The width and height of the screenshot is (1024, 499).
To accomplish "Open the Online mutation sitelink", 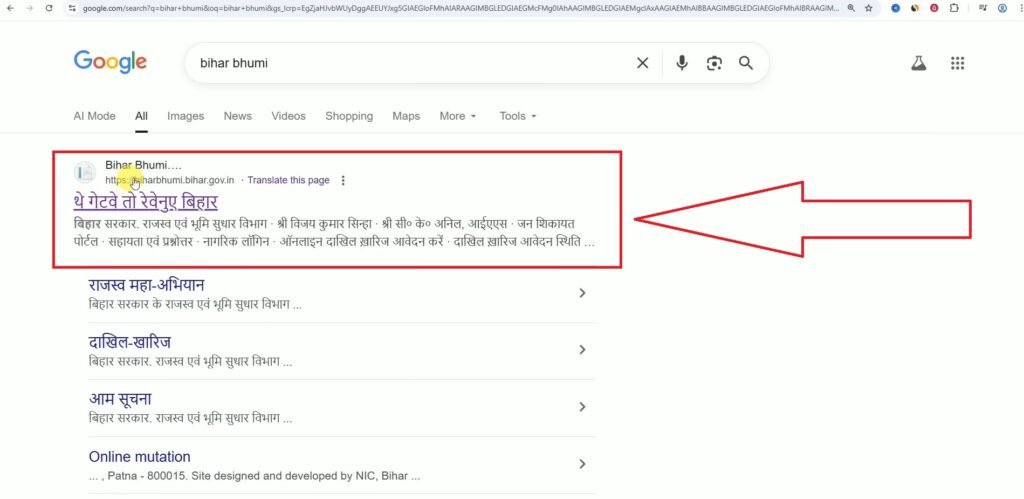I will (140, 457).
